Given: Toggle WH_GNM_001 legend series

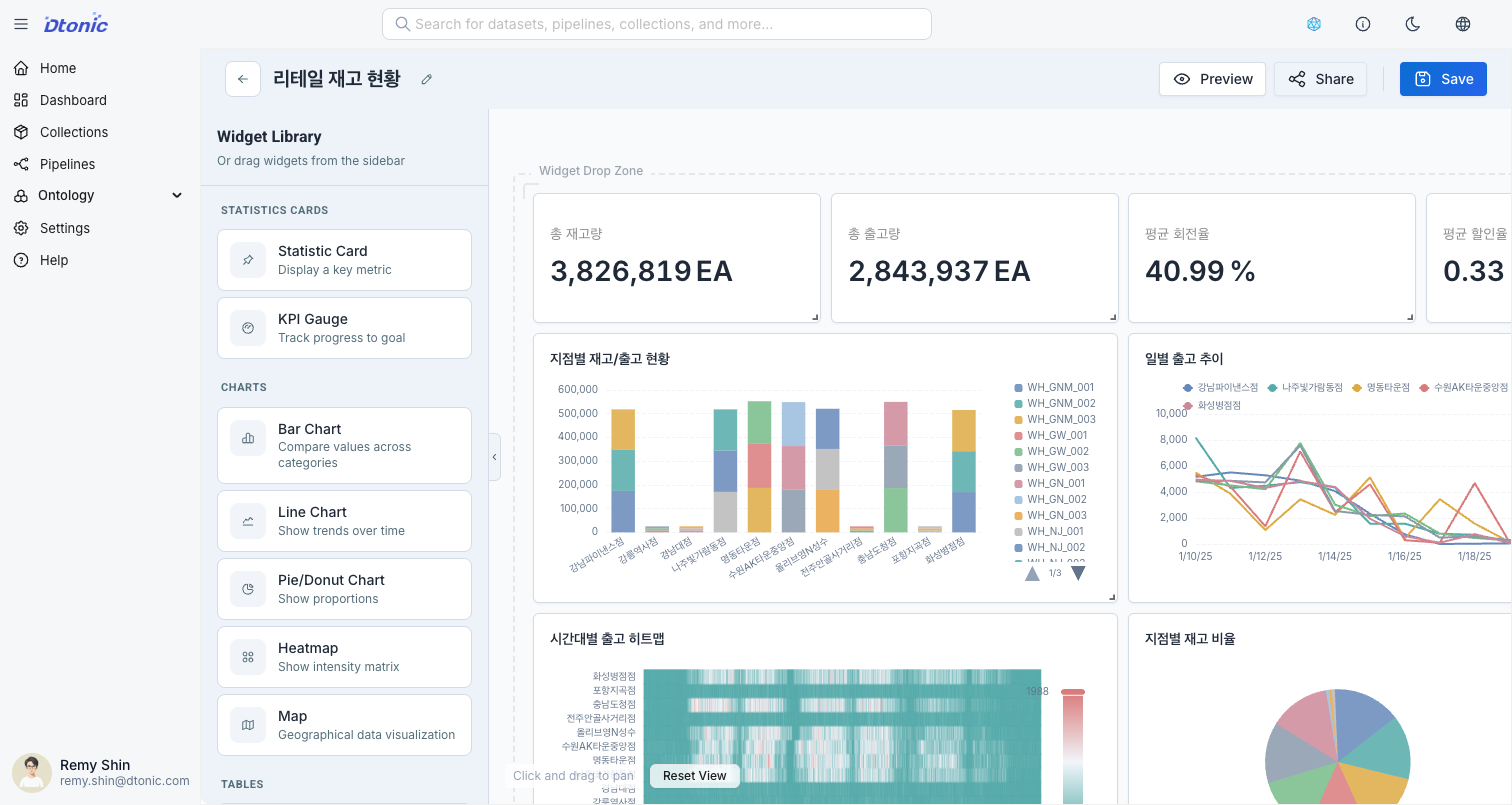Looking at the screenshot, I should click(x=1055, y=387).
